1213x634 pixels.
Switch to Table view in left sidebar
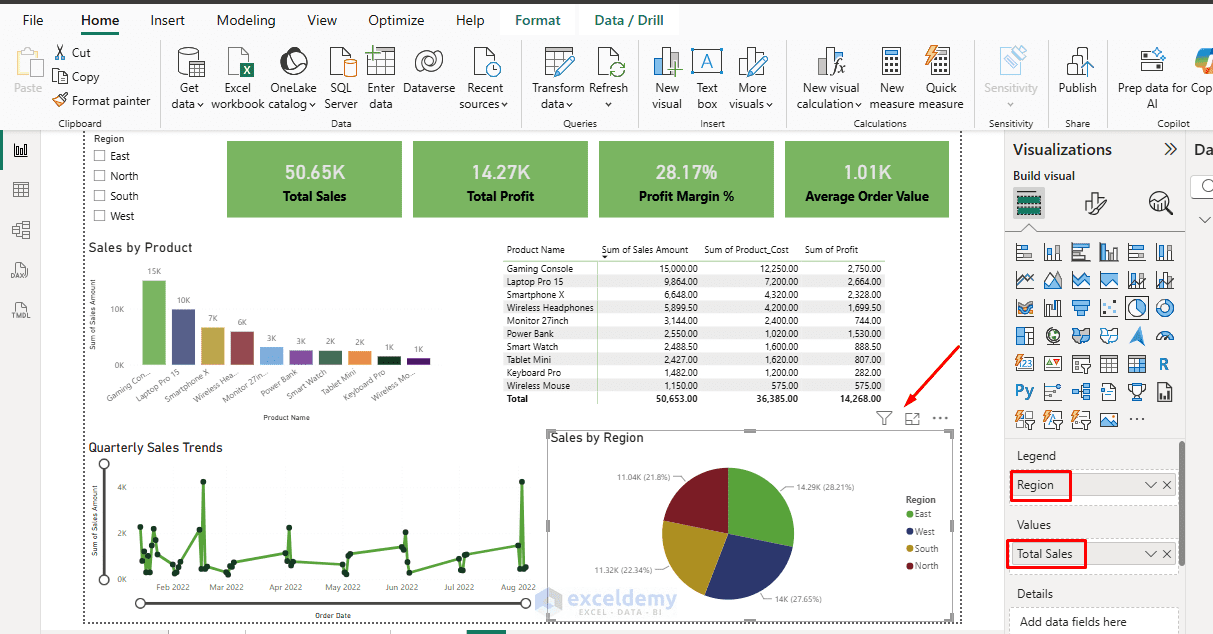21,190
